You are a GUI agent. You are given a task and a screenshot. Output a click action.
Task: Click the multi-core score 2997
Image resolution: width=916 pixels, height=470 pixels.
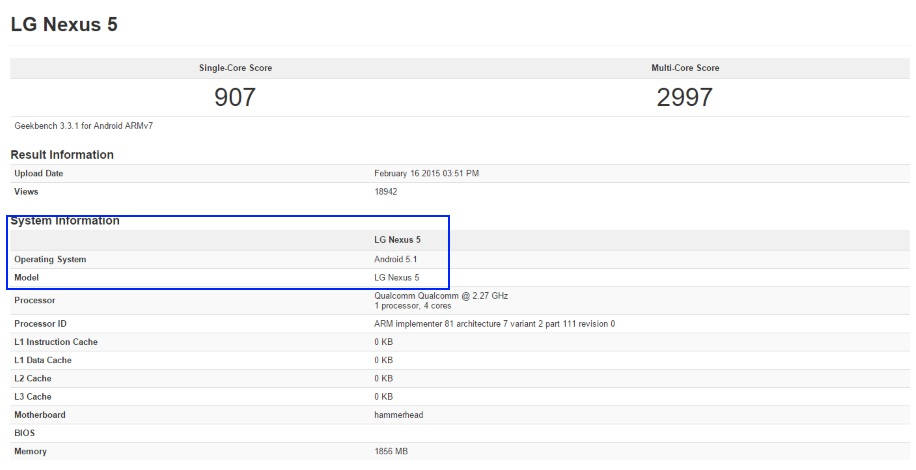685,97
